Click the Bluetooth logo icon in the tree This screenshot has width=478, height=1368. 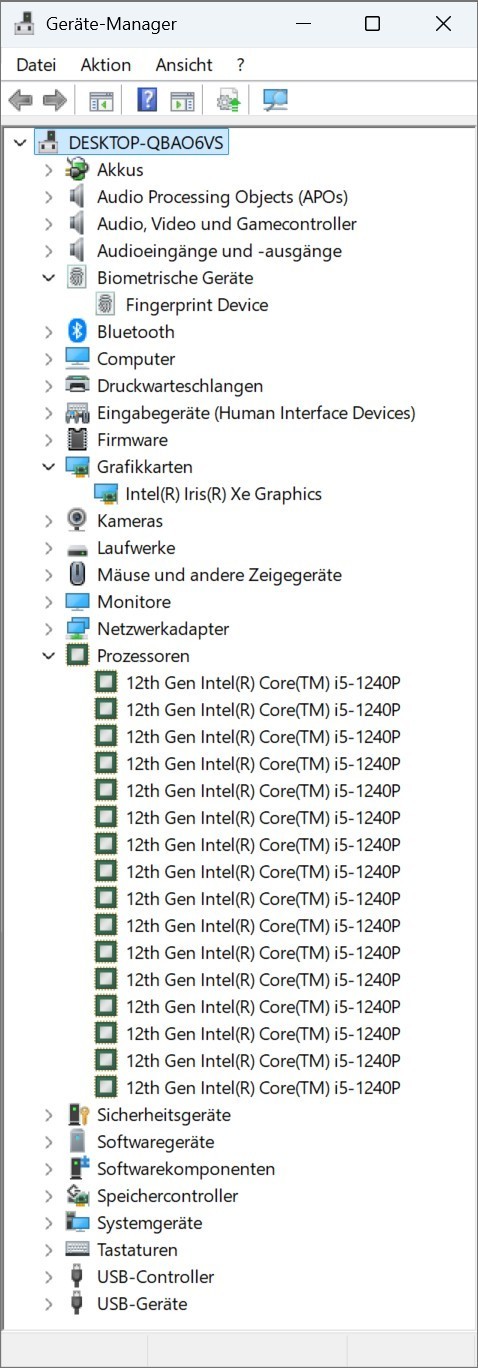point(77,332)
